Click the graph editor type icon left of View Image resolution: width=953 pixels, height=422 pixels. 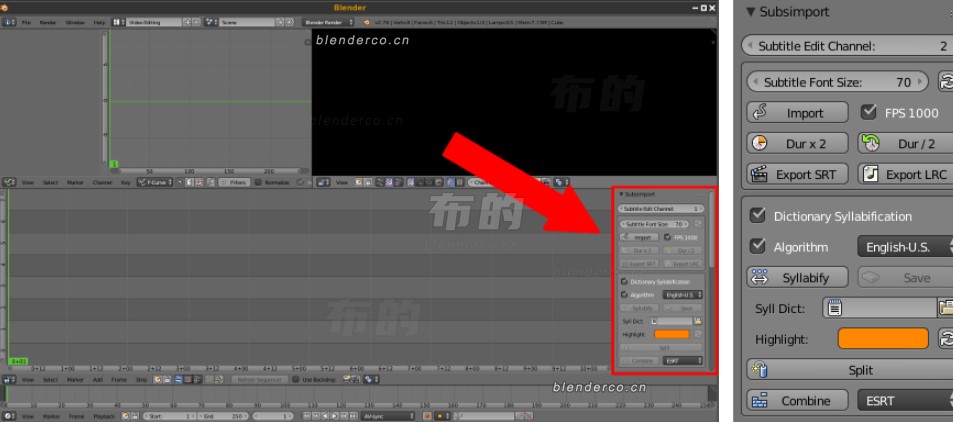9,182
